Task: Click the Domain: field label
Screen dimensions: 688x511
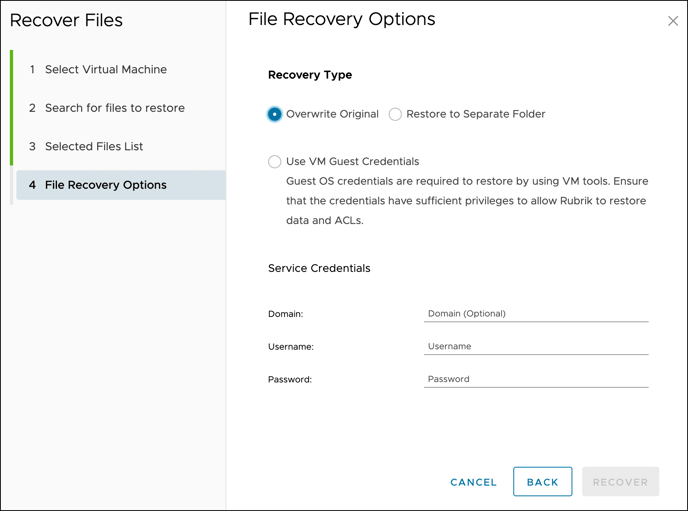Action: [x=285, y=314]
